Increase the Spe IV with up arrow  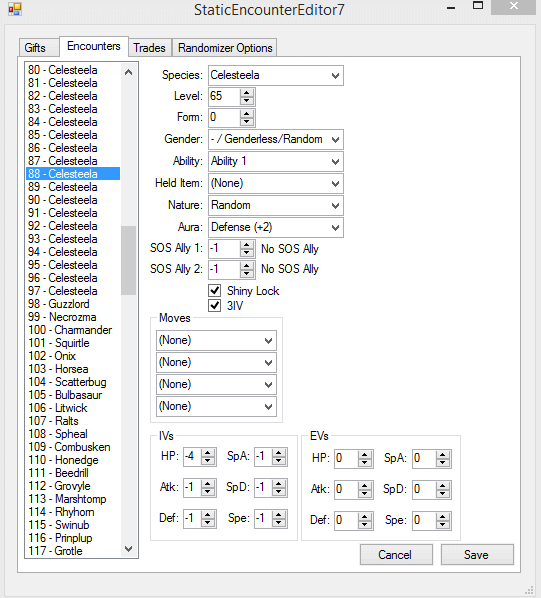point(279,515)
